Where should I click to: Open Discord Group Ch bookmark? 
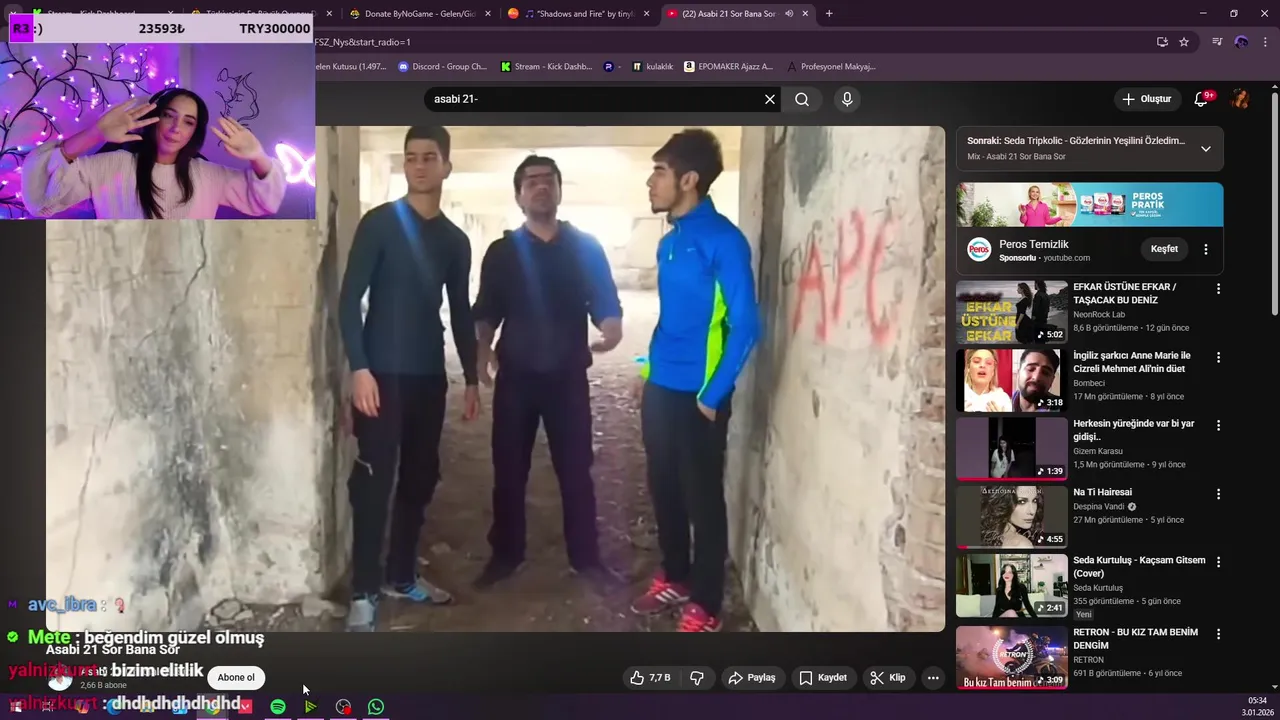pyautogui.click(x=442, y=67)
